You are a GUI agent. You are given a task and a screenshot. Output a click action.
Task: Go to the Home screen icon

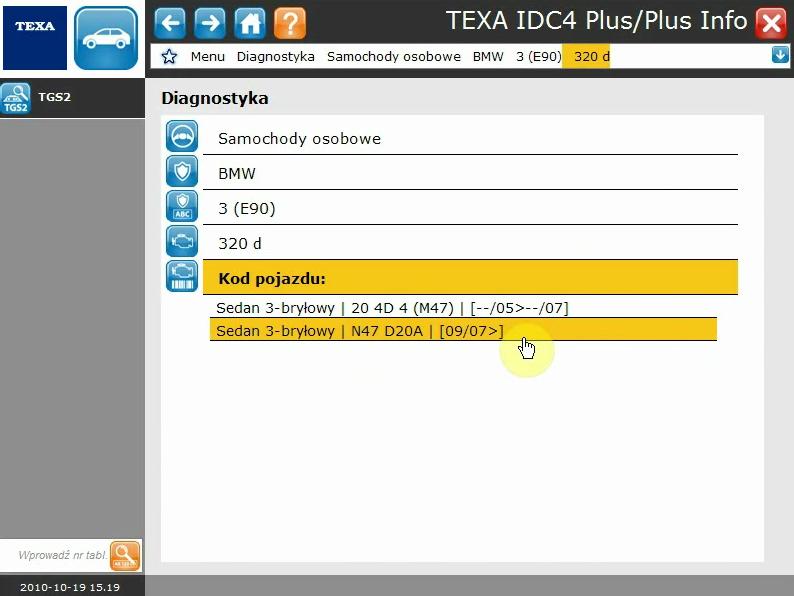coord(250,22)
